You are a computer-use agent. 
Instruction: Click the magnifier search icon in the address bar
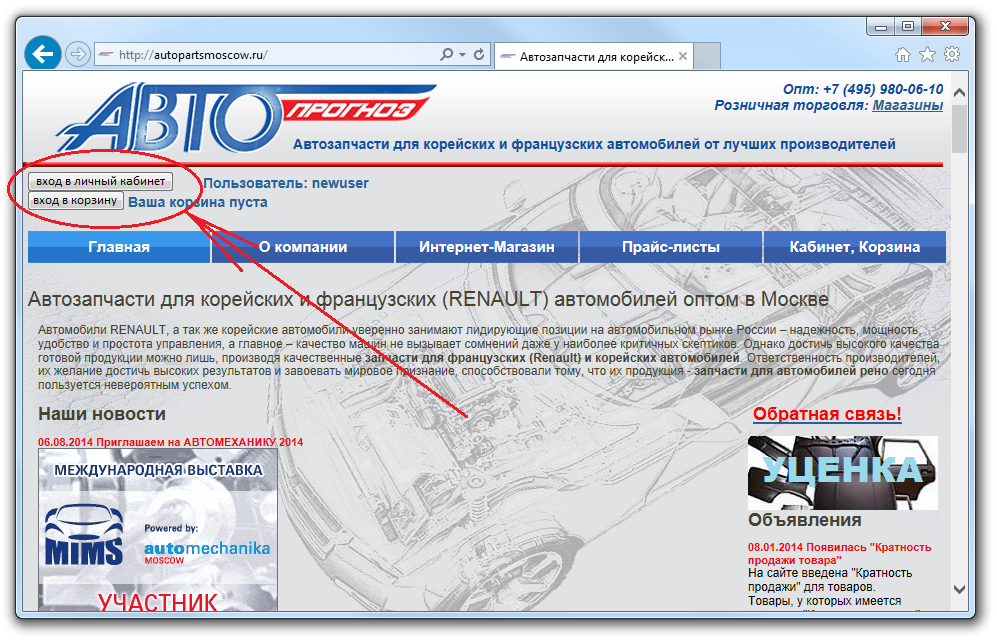(446, 55)
